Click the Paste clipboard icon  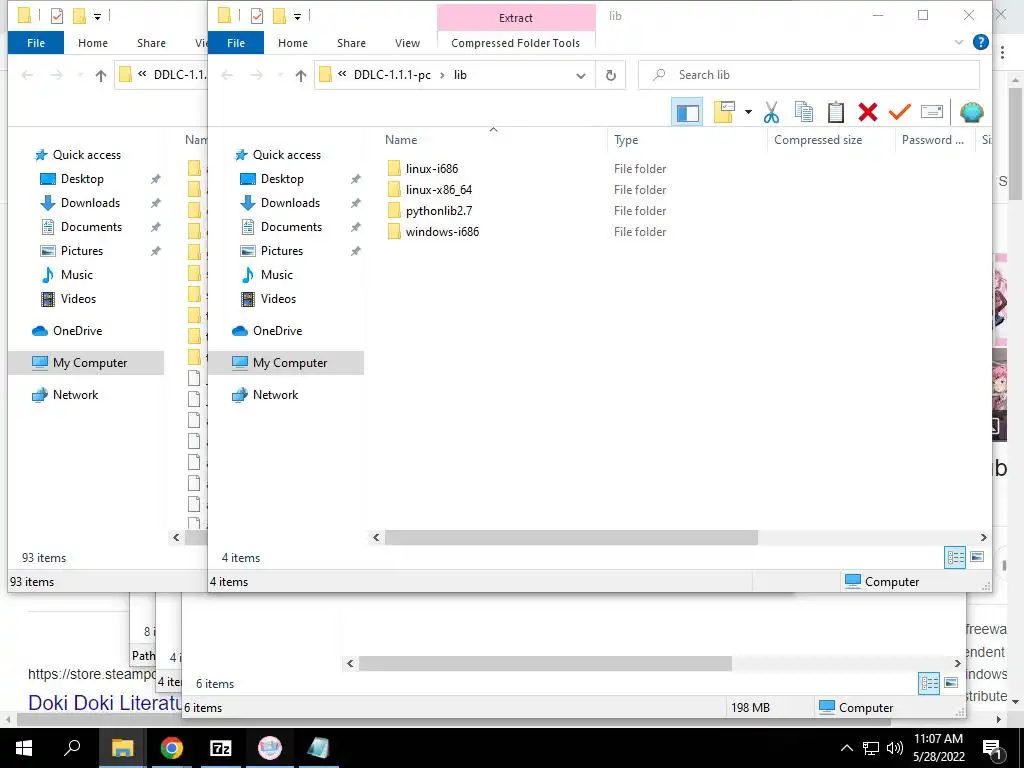pos(836,112)
